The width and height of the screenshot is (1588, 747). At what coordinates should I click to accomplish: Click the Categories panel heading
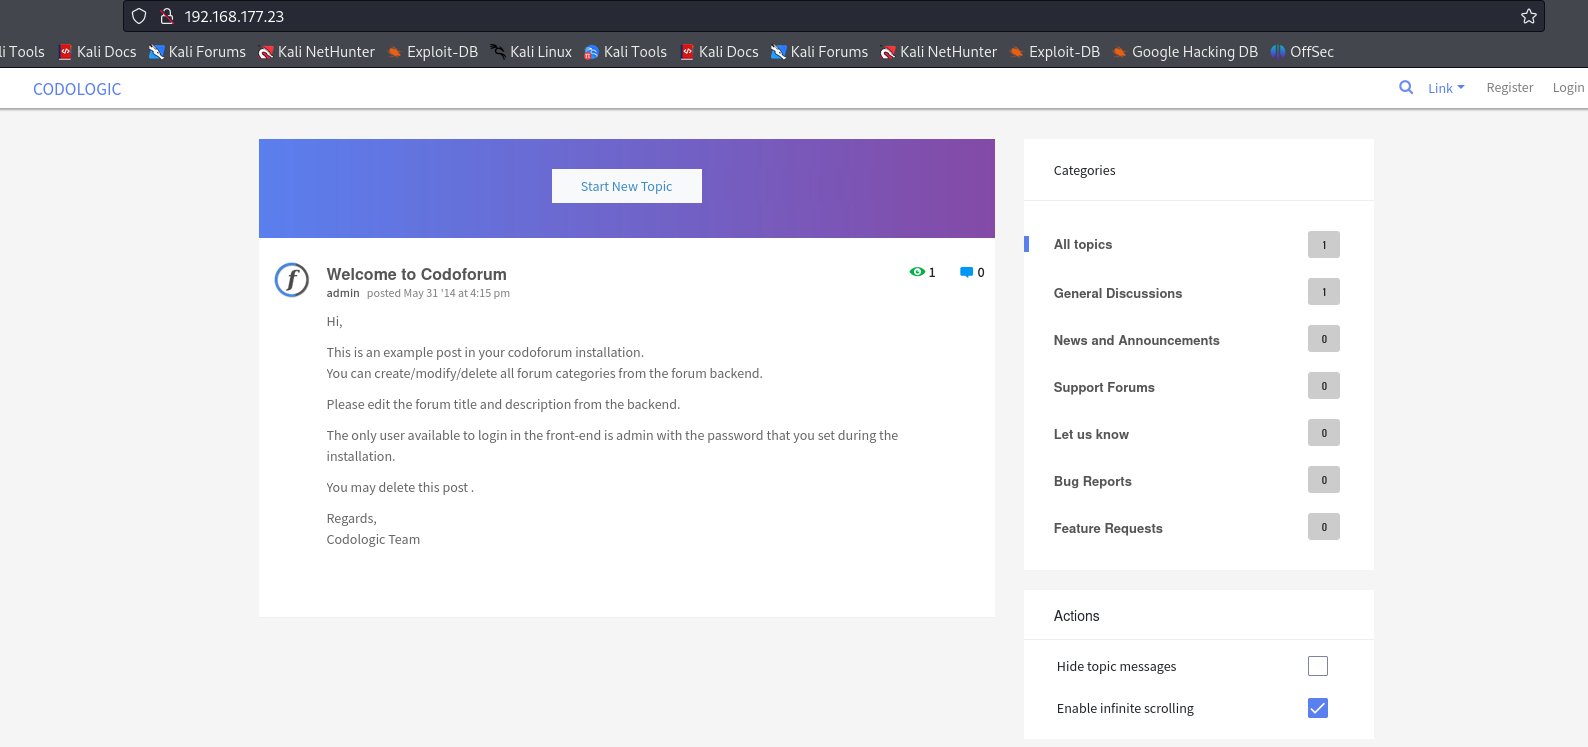1084,171
